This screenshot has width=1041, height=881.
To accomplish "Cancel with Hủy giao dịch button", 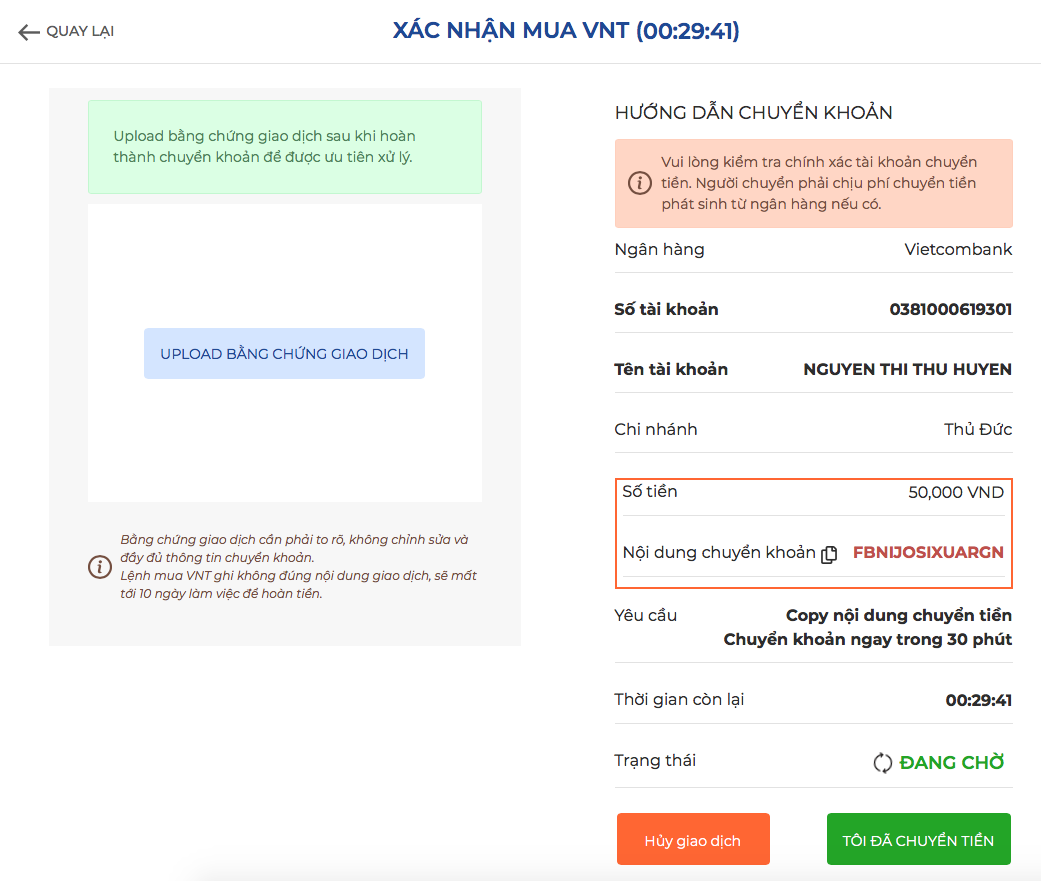I will pos(693,839).
